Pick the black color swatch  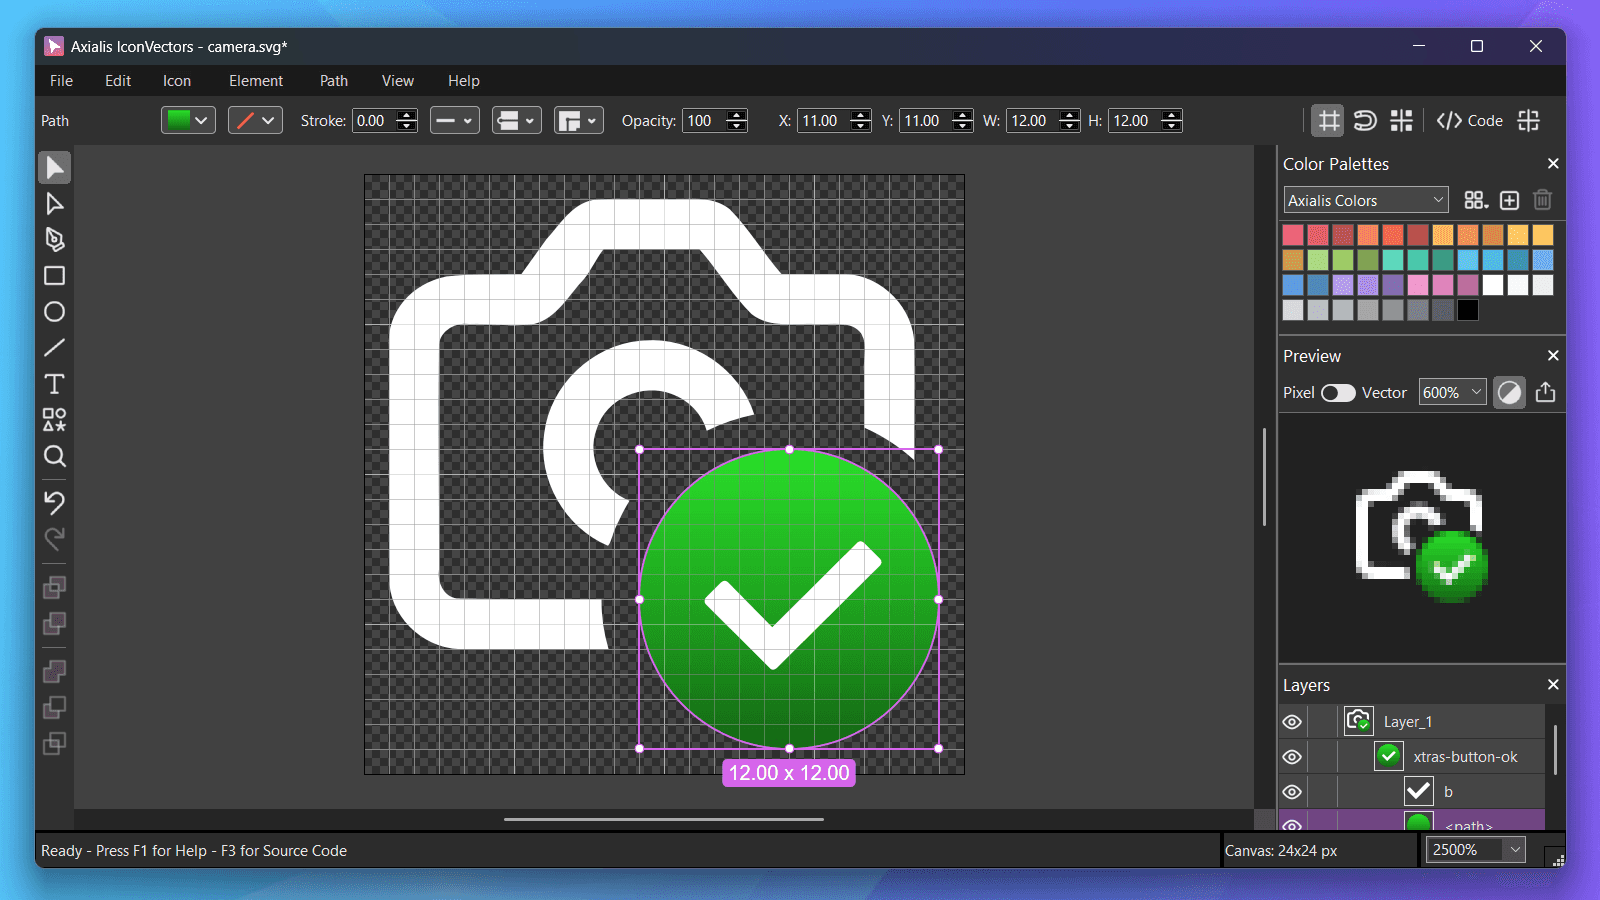(x=1468, y=310)
